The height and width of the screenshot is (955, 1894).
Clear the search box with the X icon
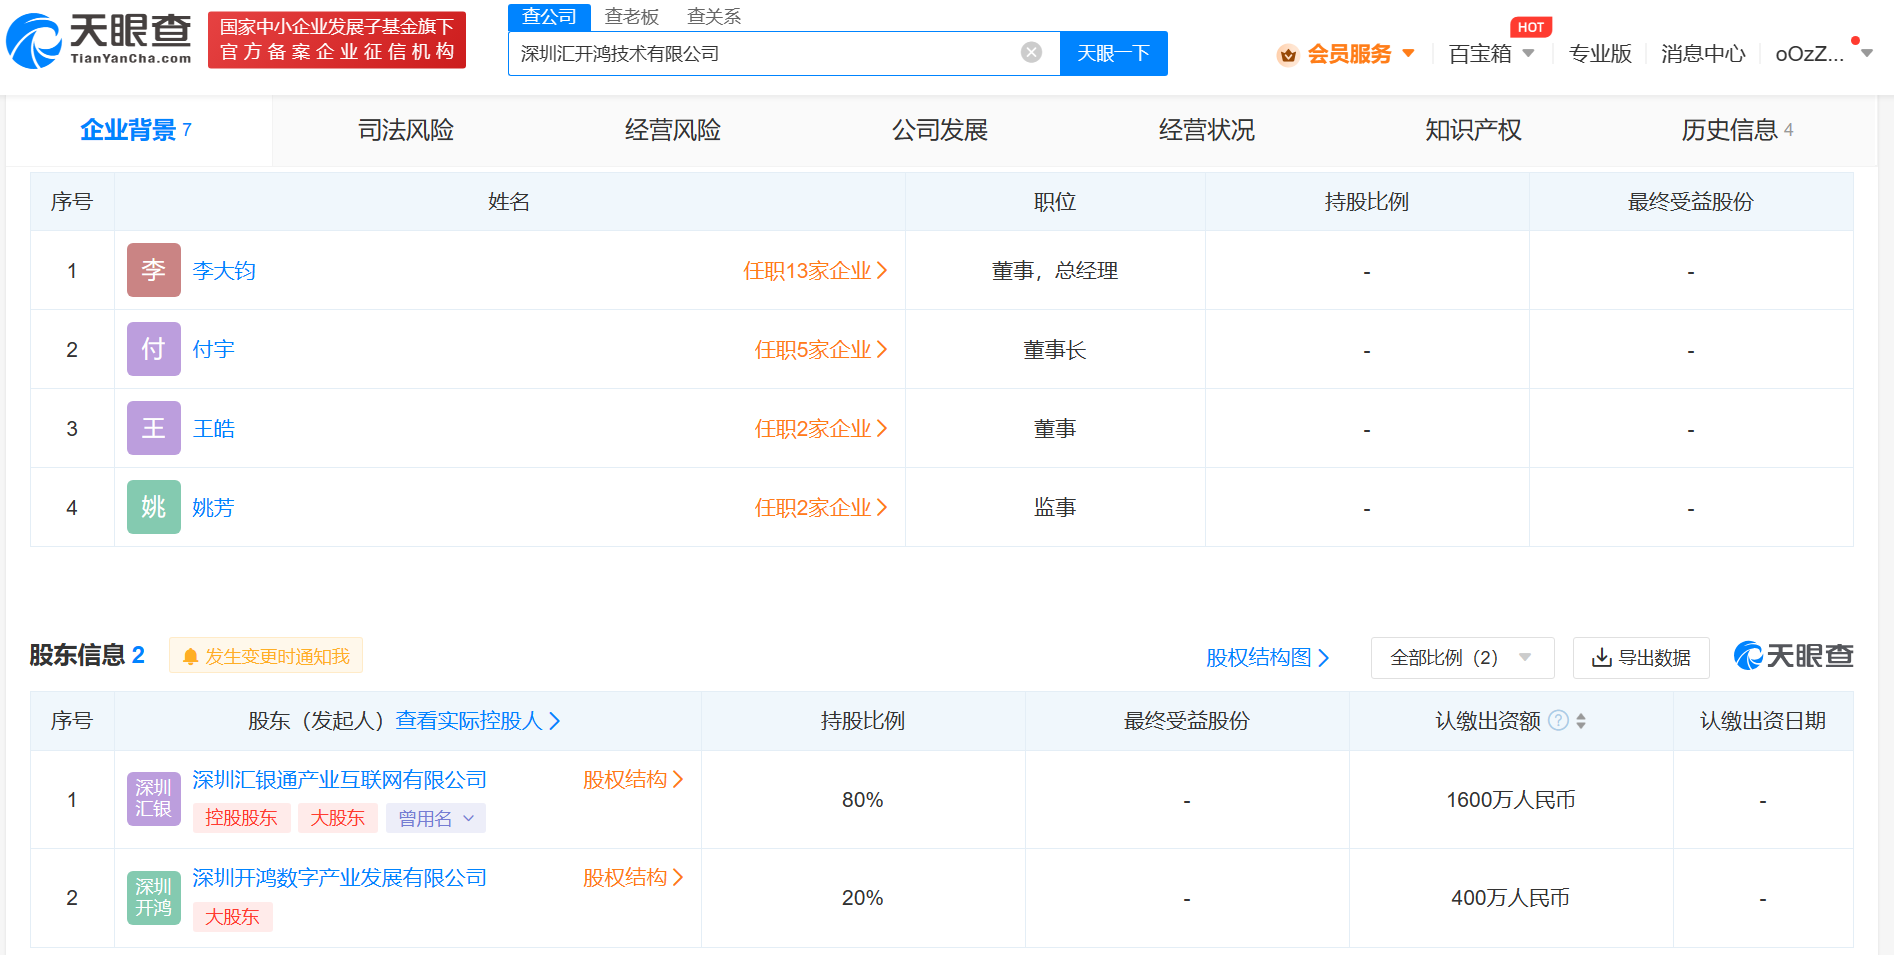1029,53
